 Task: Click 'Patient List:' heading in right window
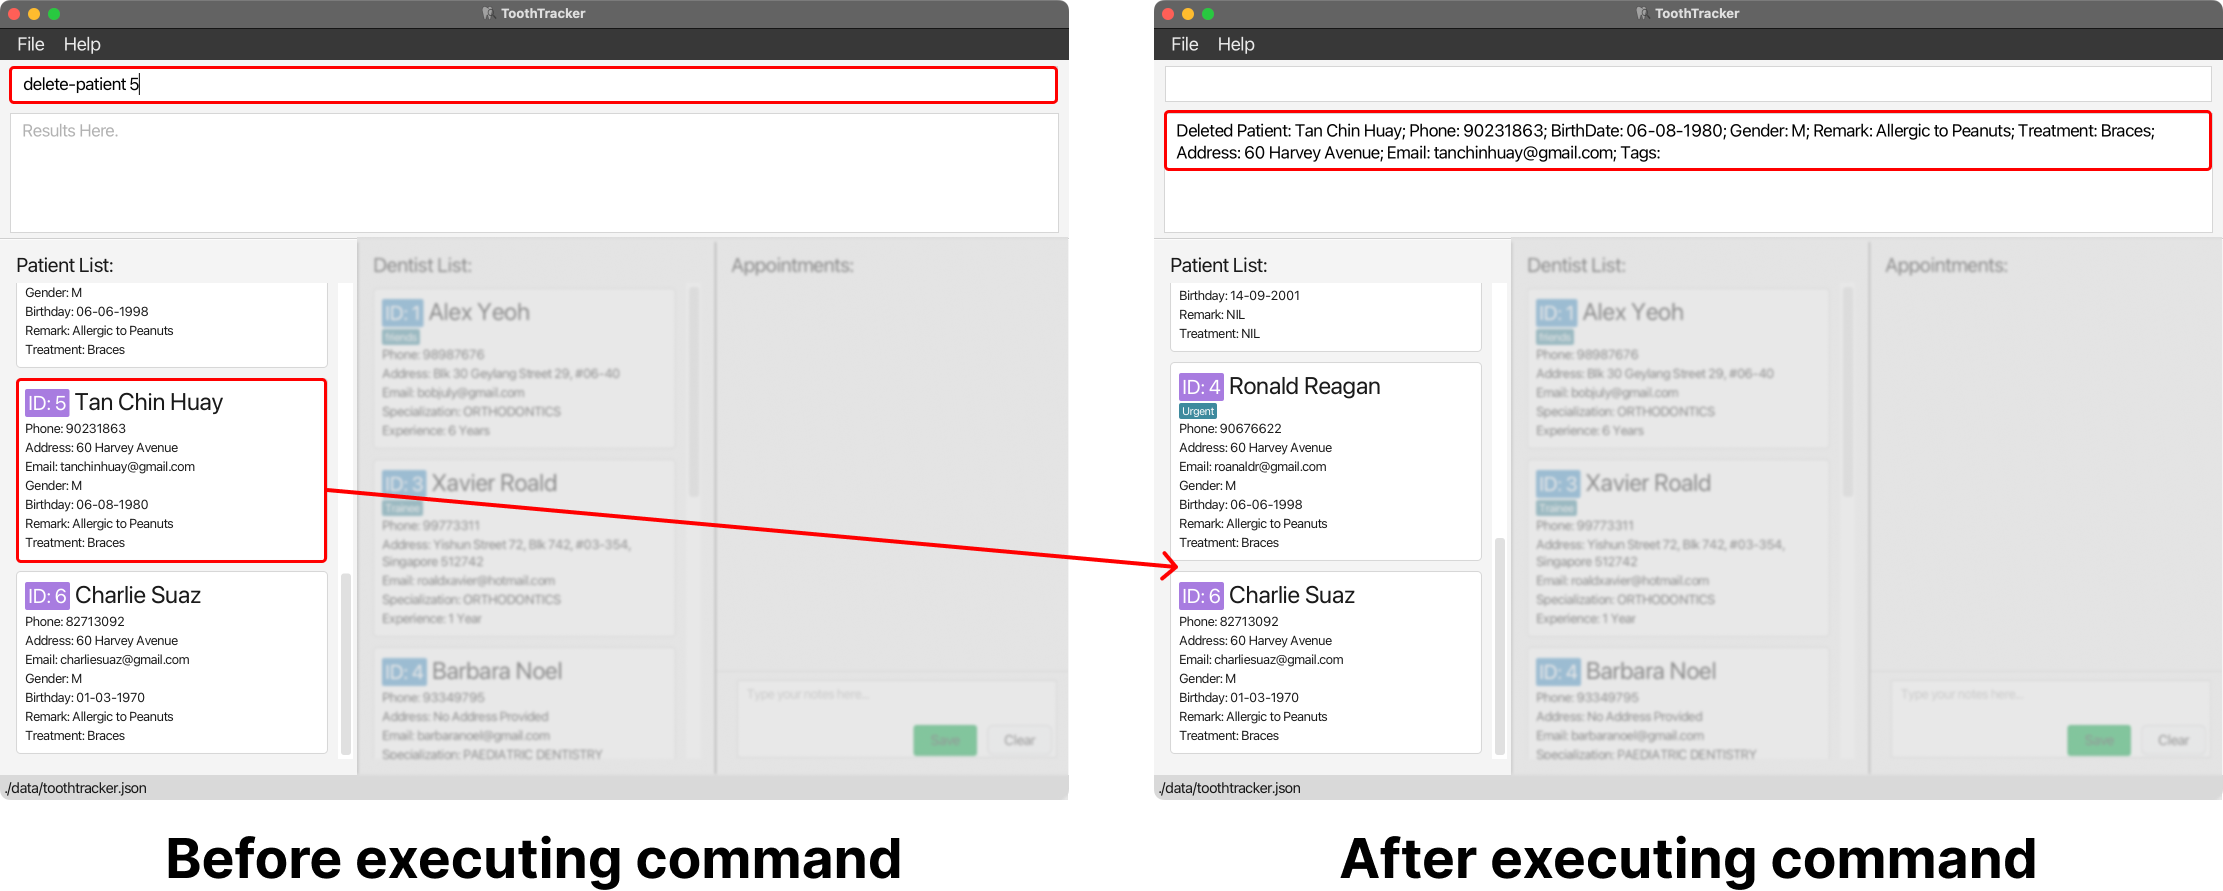coord(1219,265)
